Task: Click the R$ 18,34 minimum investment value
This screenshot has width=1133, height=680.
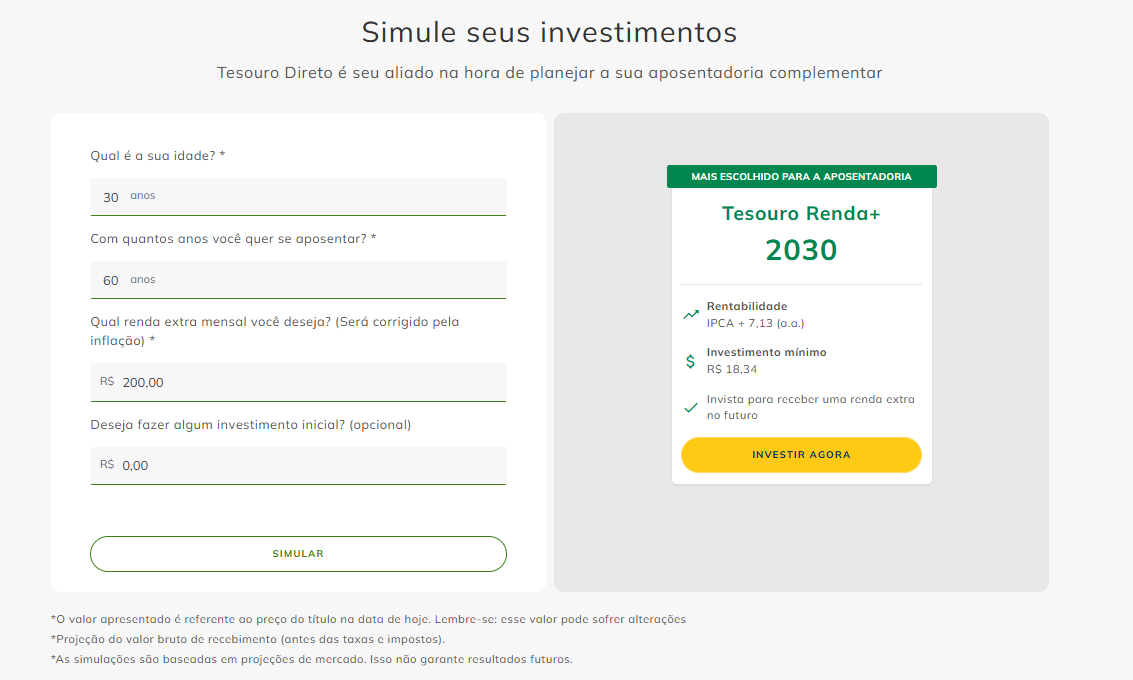Action: point(731,369)
